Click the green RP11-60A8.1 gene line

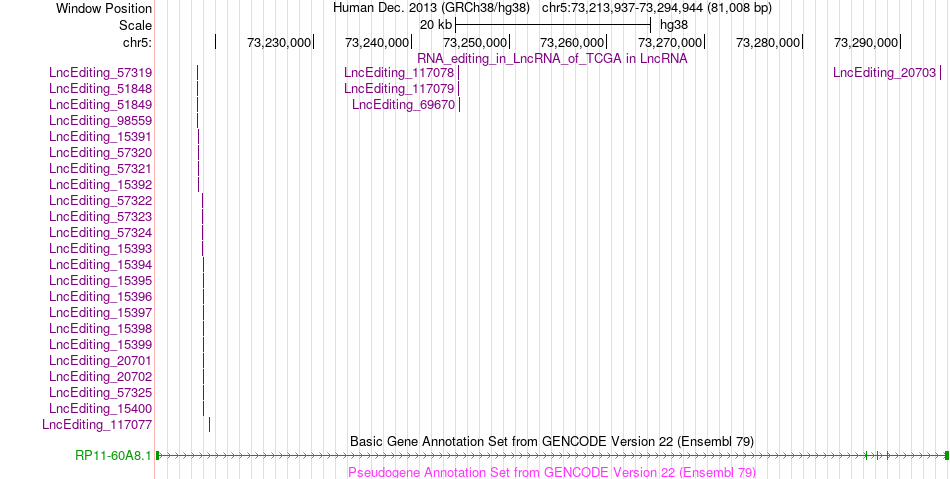click(x=552, y=455)
